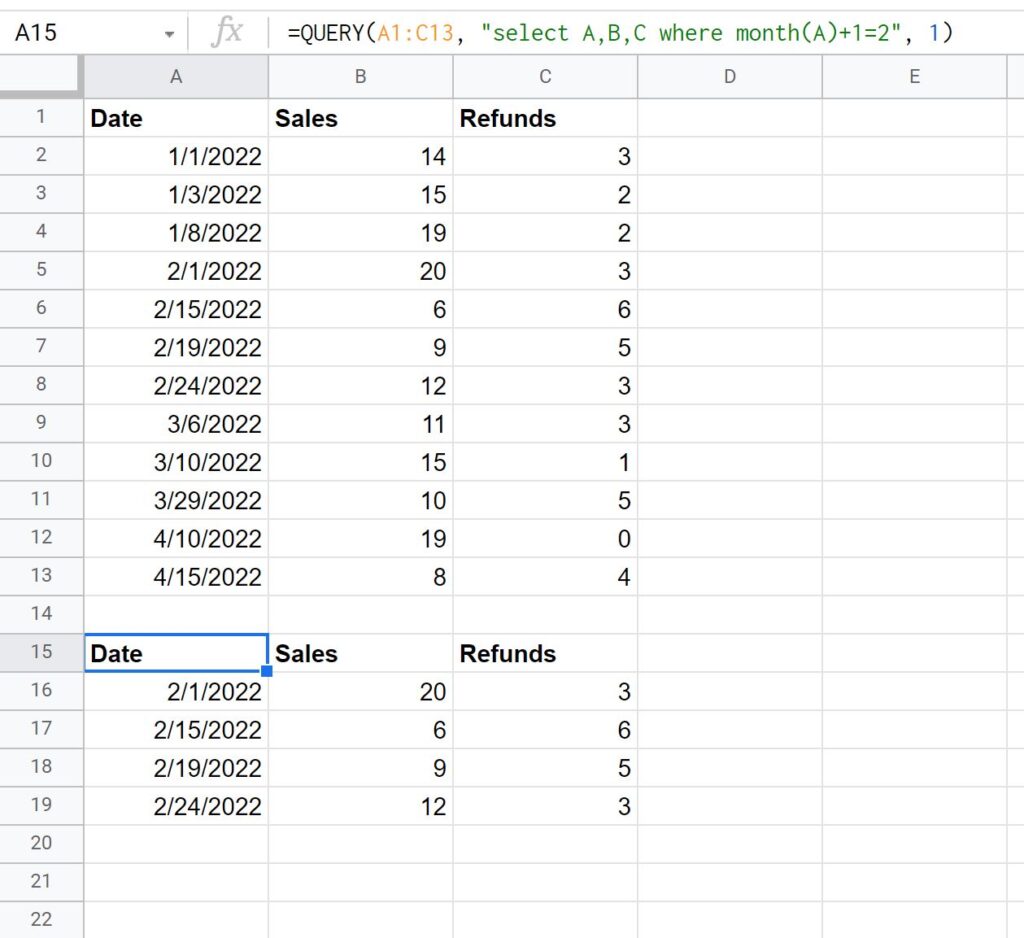Click cell C15 labeled Refunds
Viewport: 1024px width, 938px height.
click(545, 653)
